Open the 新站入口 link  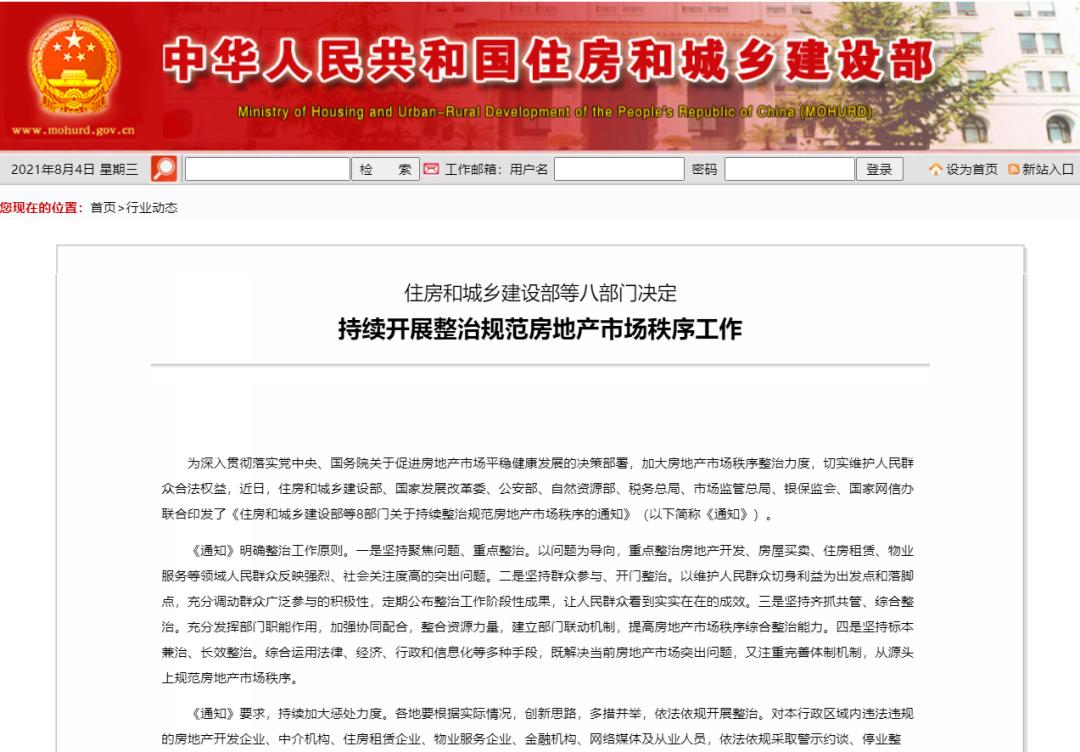pos(1048,169)
